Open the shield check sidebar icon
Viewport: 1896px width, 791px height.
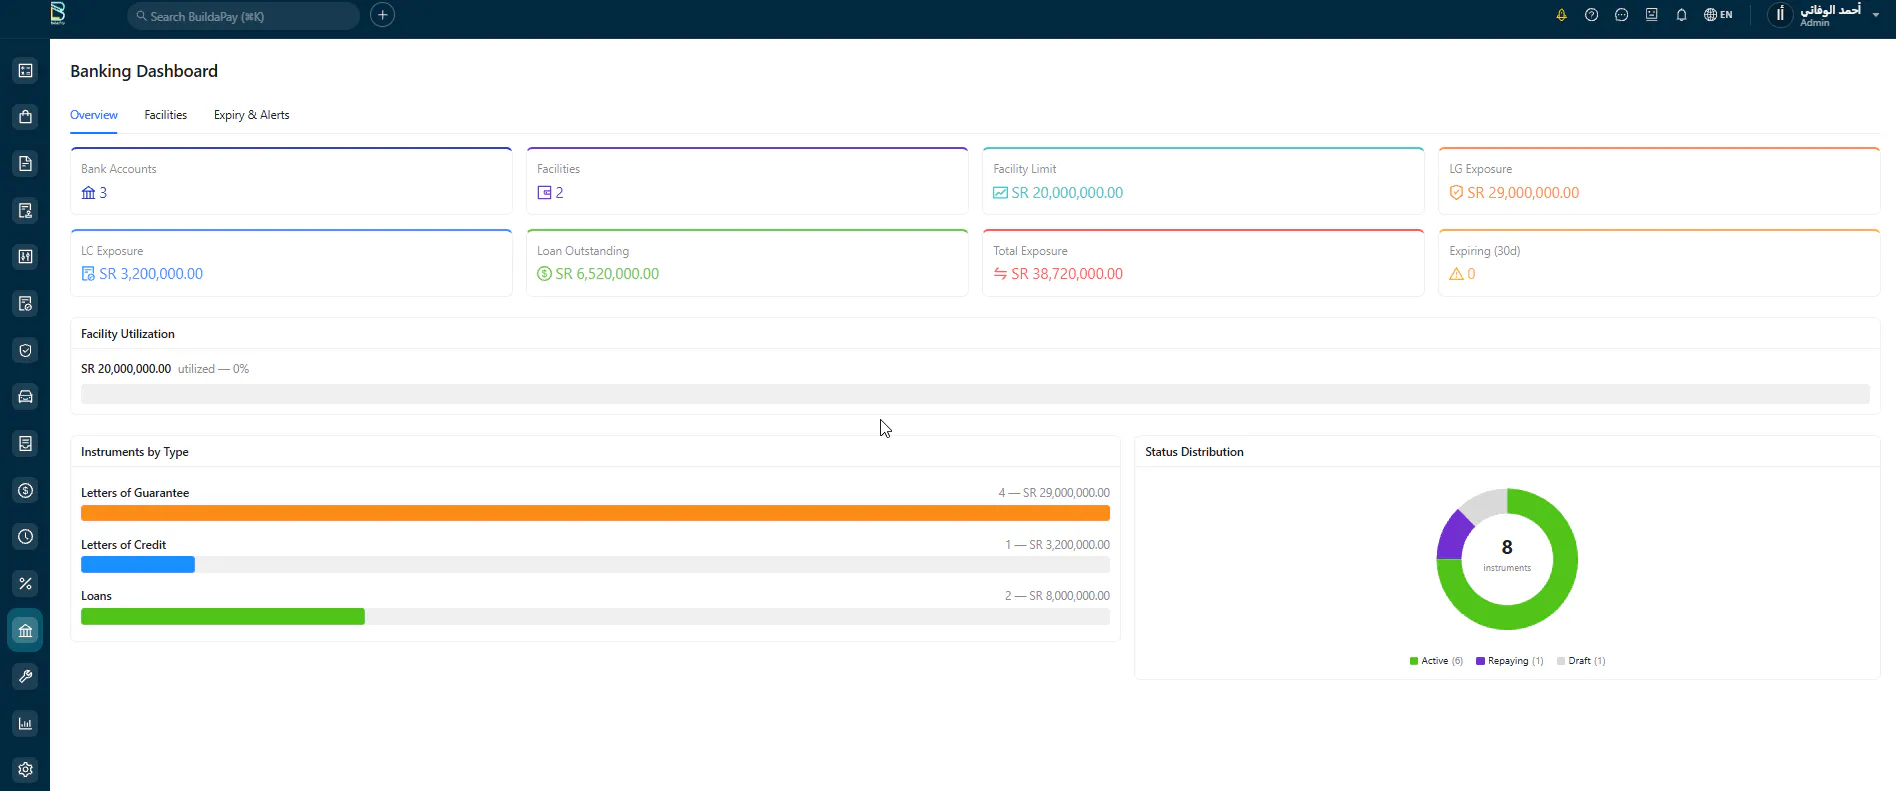[x=25, y=350]
